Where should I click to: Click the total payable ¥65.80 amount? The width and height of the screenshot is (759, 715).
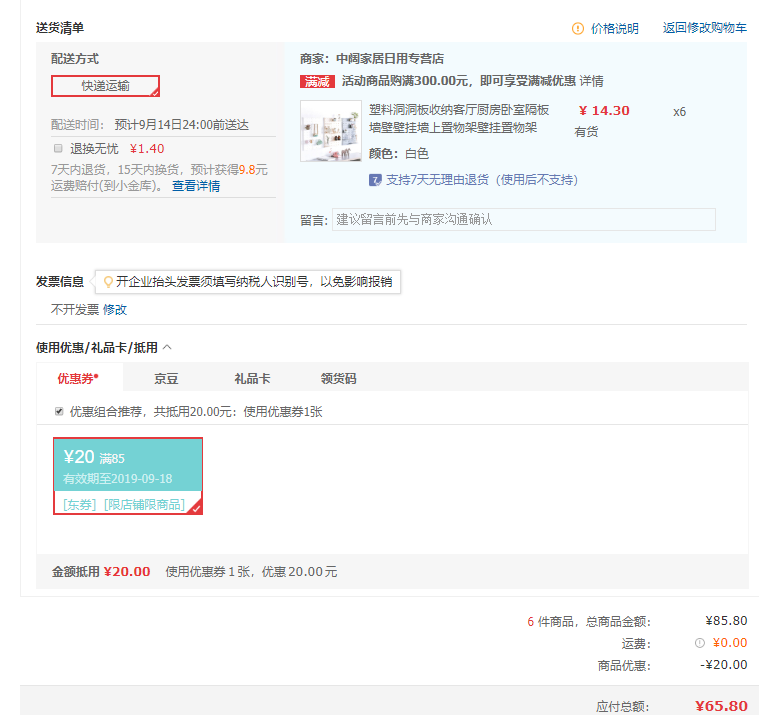pos(721,706)
